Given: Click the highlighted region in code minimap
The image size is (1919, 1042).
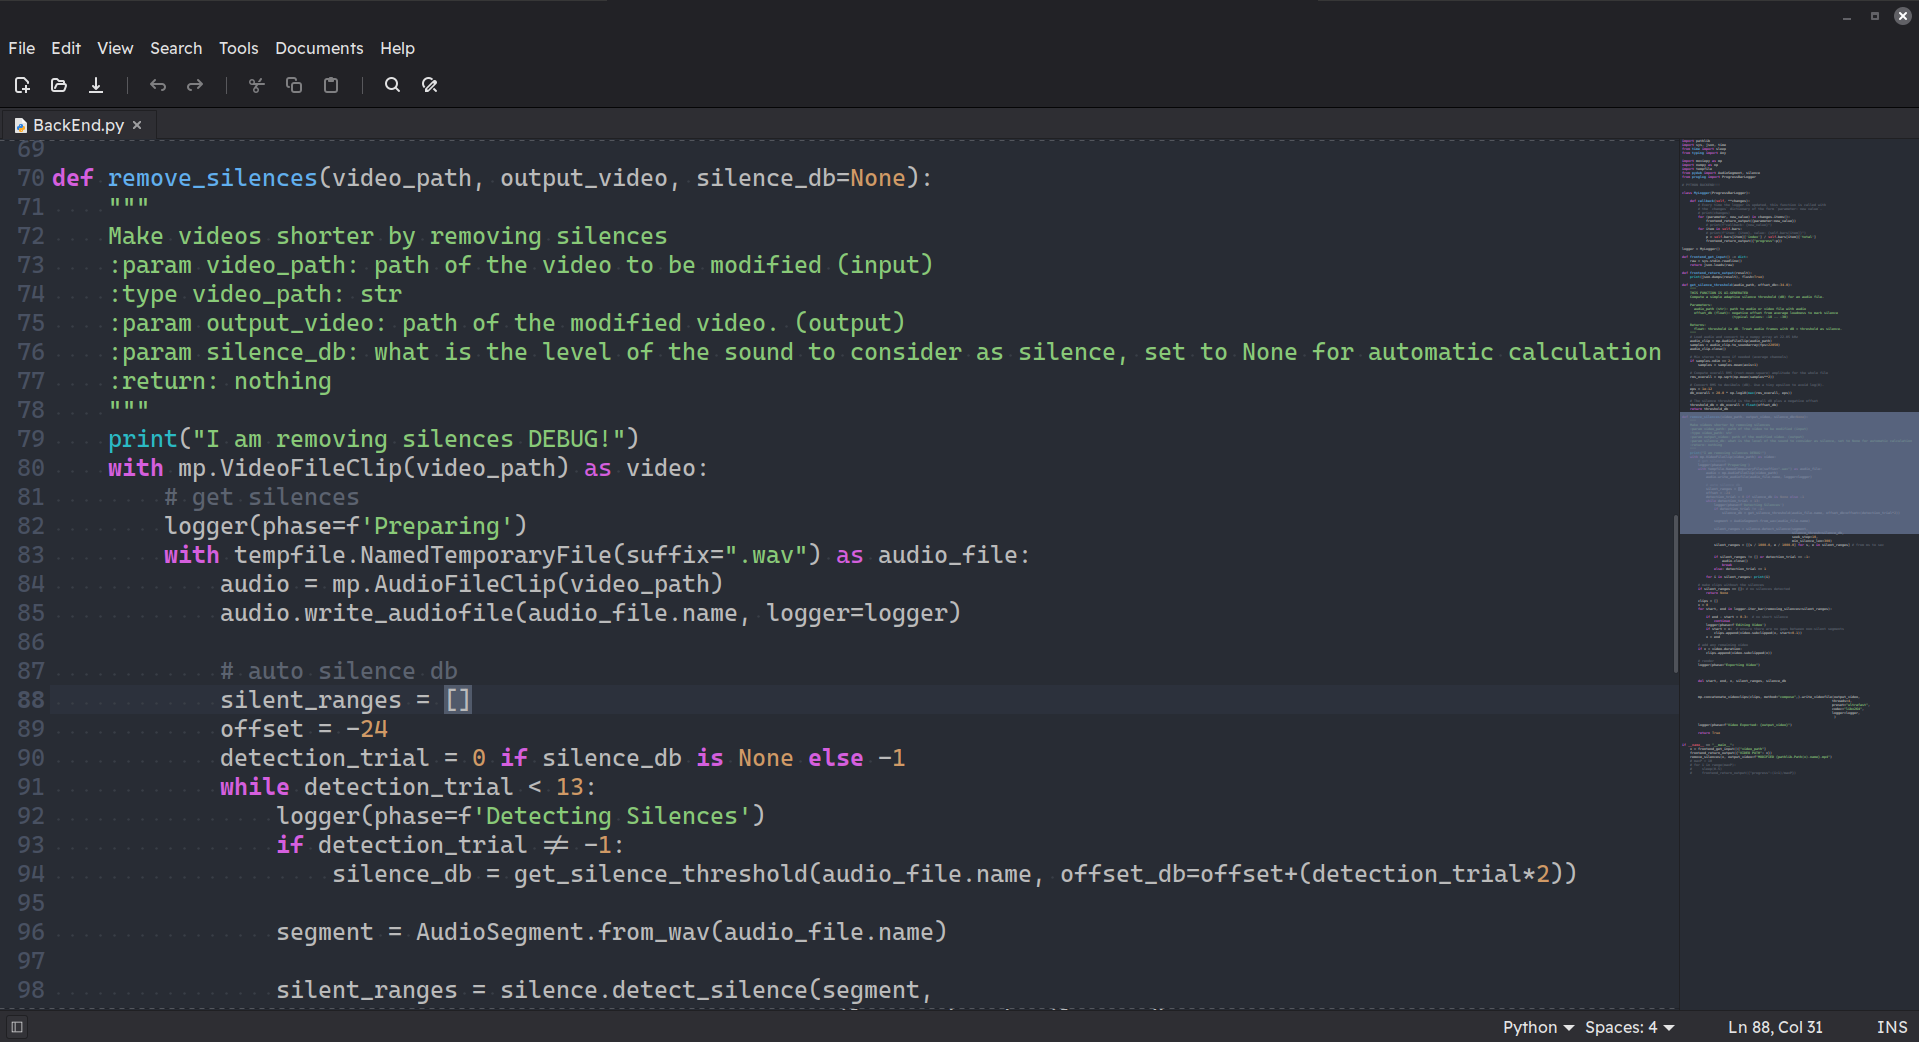Looking at the screenshot, I should tap(1798, 472).
